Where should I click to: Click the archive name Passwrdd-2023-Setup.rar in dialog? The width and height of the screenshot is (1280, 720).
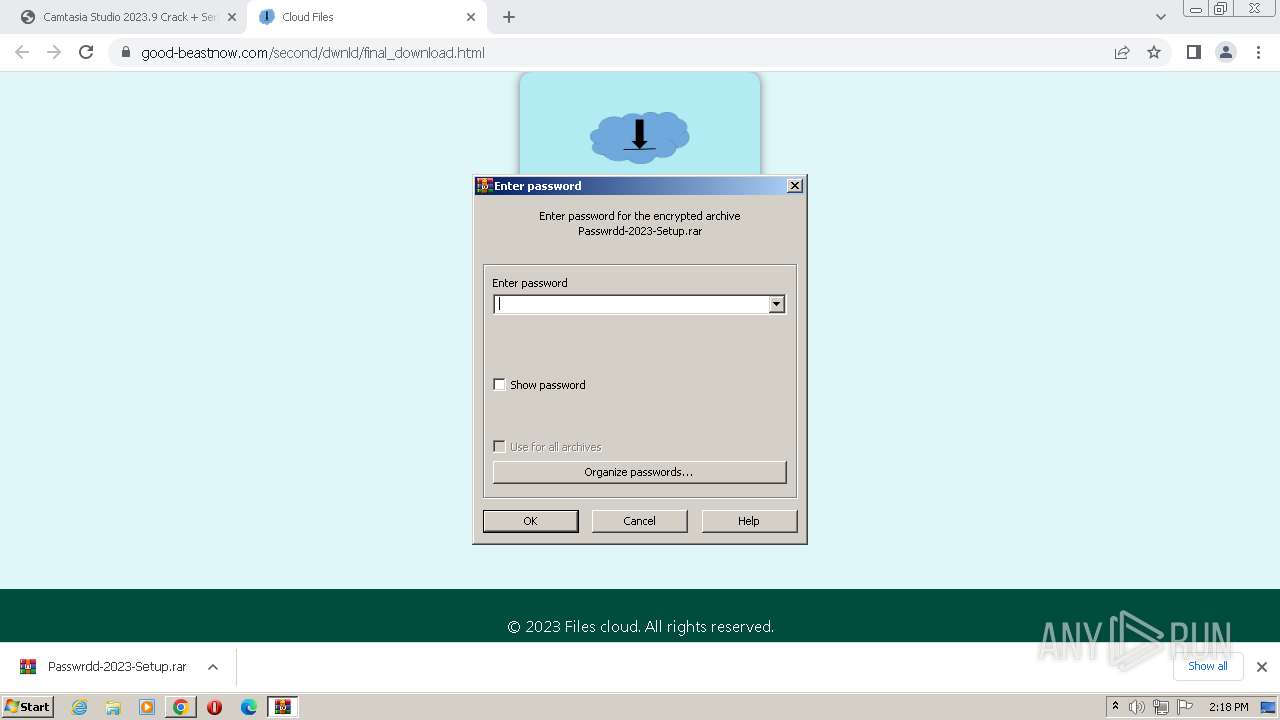point(640,231)
